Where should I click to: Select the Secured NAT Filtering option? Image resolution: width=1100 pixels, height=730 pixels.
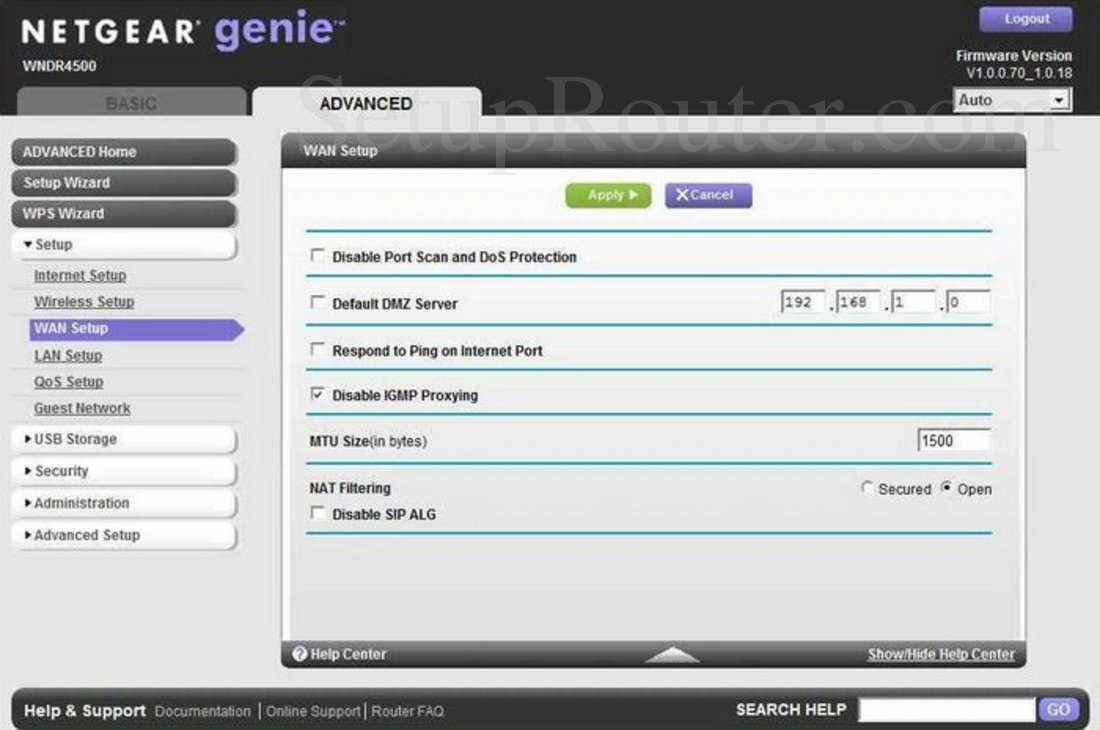tap(868, 489)
